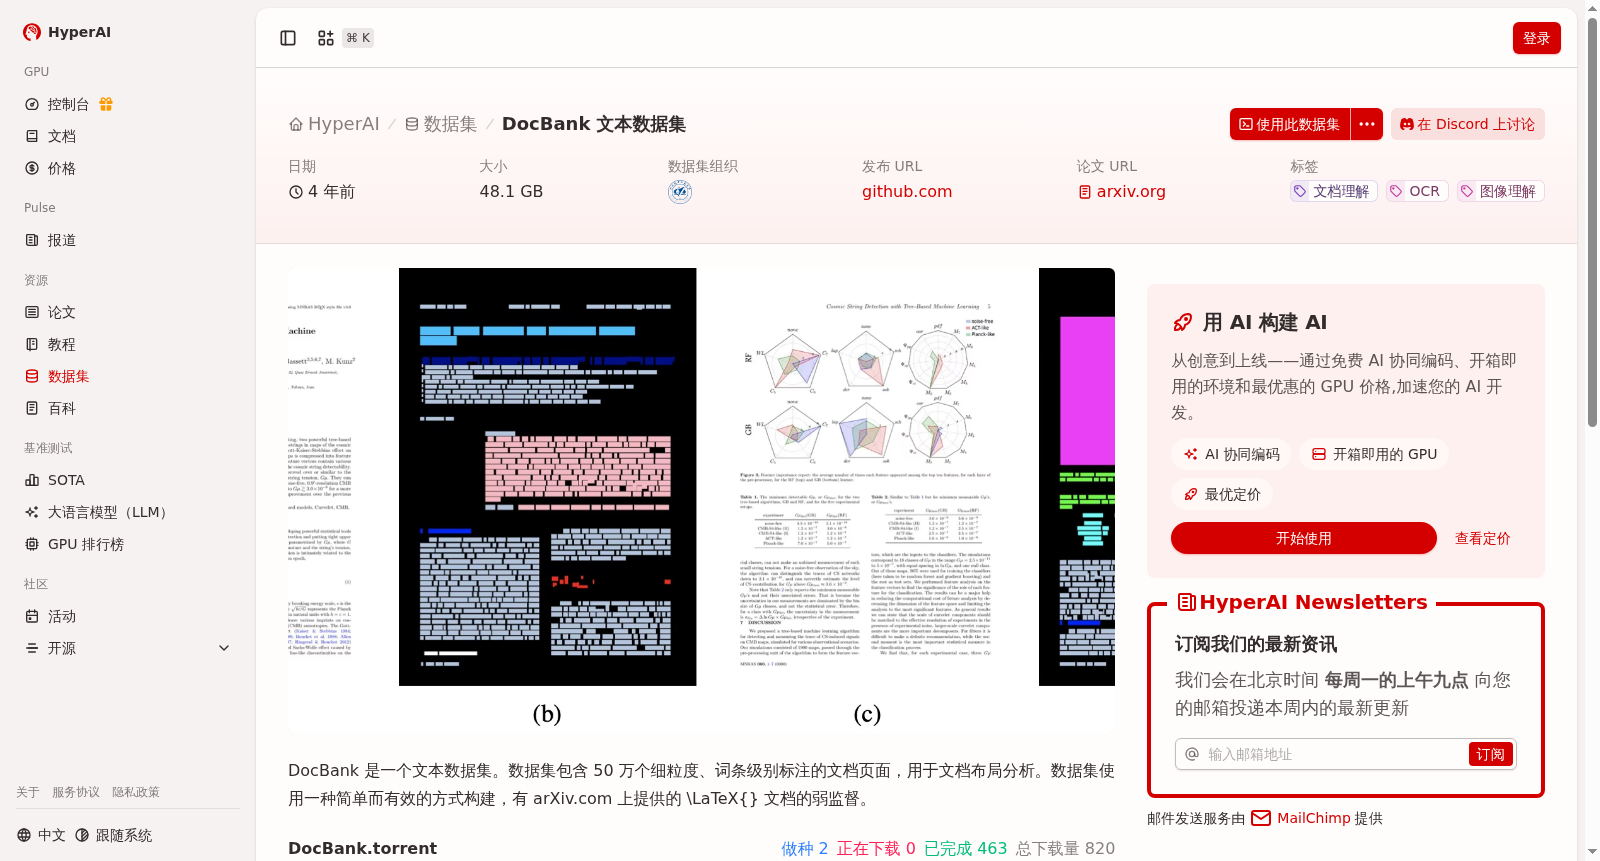The width and height of the screenshot is (1600, 861).
Task: Click the 开始使用 button
Action: (x=1304, y=538)
